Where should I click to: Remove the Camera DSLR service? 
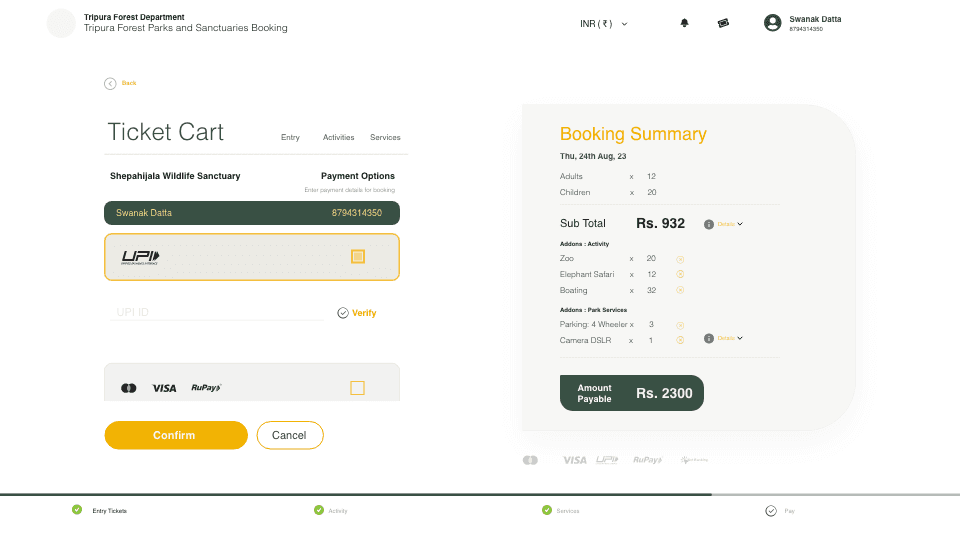(680, 340)
